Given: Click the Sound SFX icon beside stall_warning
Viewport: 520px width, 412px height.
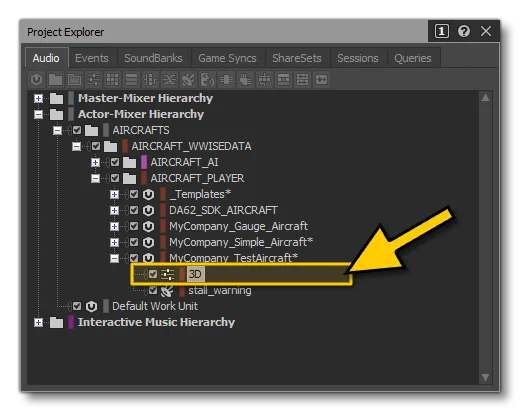Looking at the screenshot, I should coord(167,291).
